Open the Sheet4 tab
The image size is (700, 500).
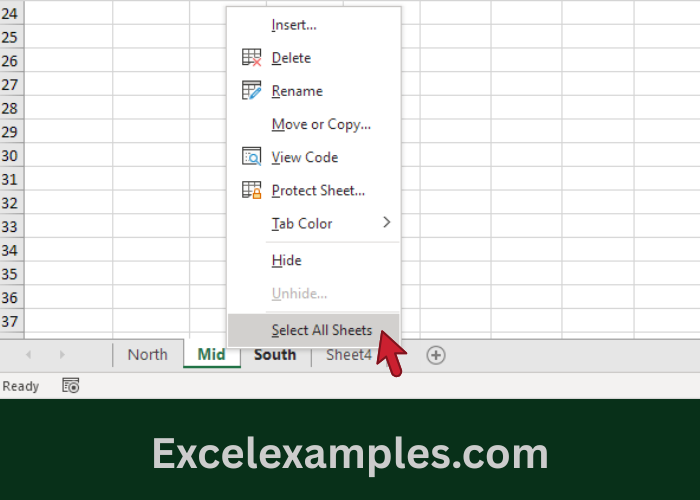tap(348, 354)
